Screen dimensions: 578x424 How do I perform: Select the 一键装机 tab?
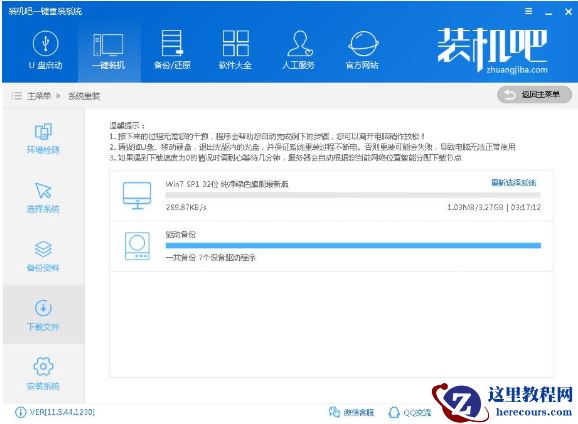109,52
